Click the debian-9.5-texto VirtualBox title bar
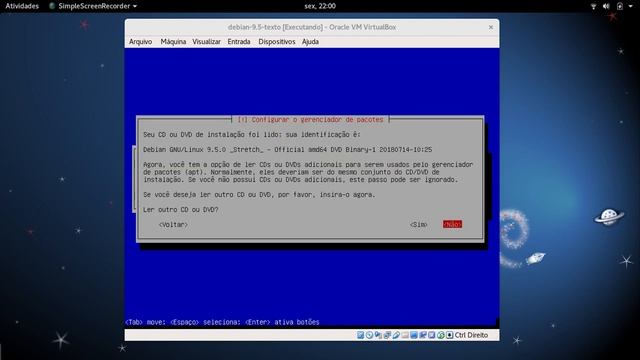The height and width of the screenshot is (360, 640). (312, 27)
